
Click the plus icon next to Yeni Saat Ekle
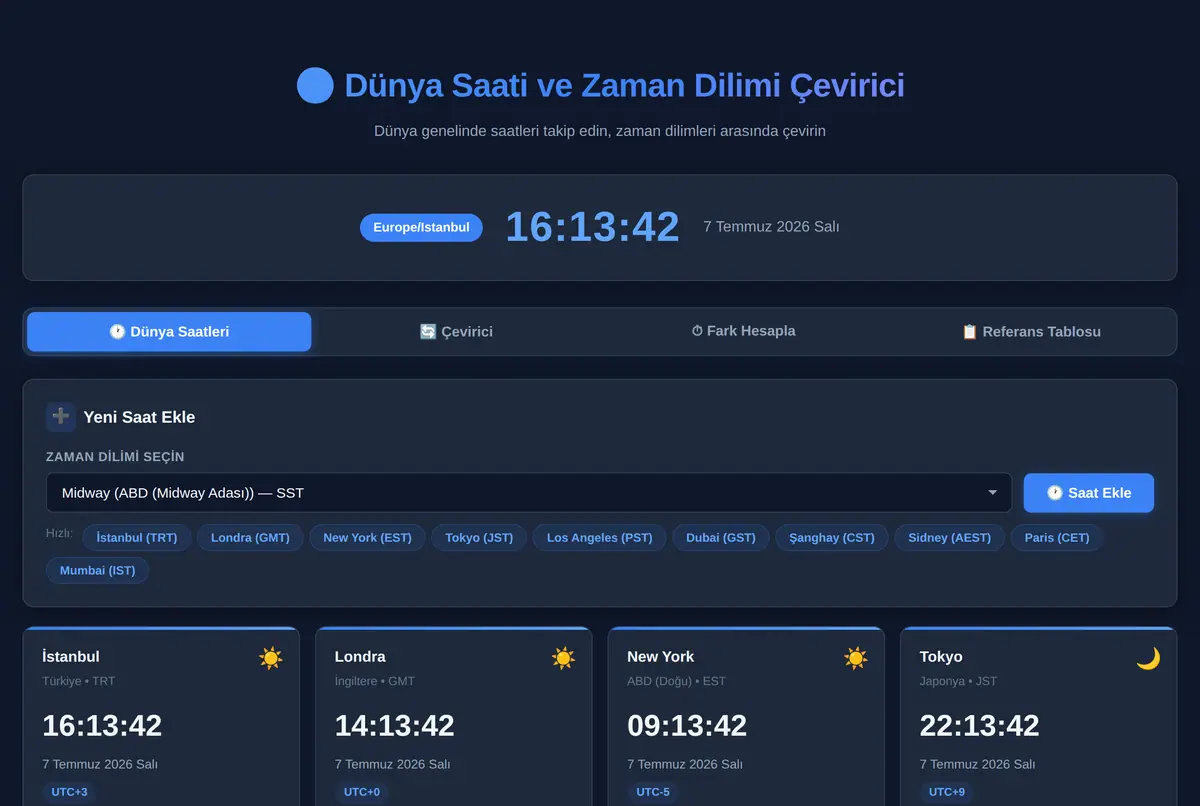click(61, 417)
